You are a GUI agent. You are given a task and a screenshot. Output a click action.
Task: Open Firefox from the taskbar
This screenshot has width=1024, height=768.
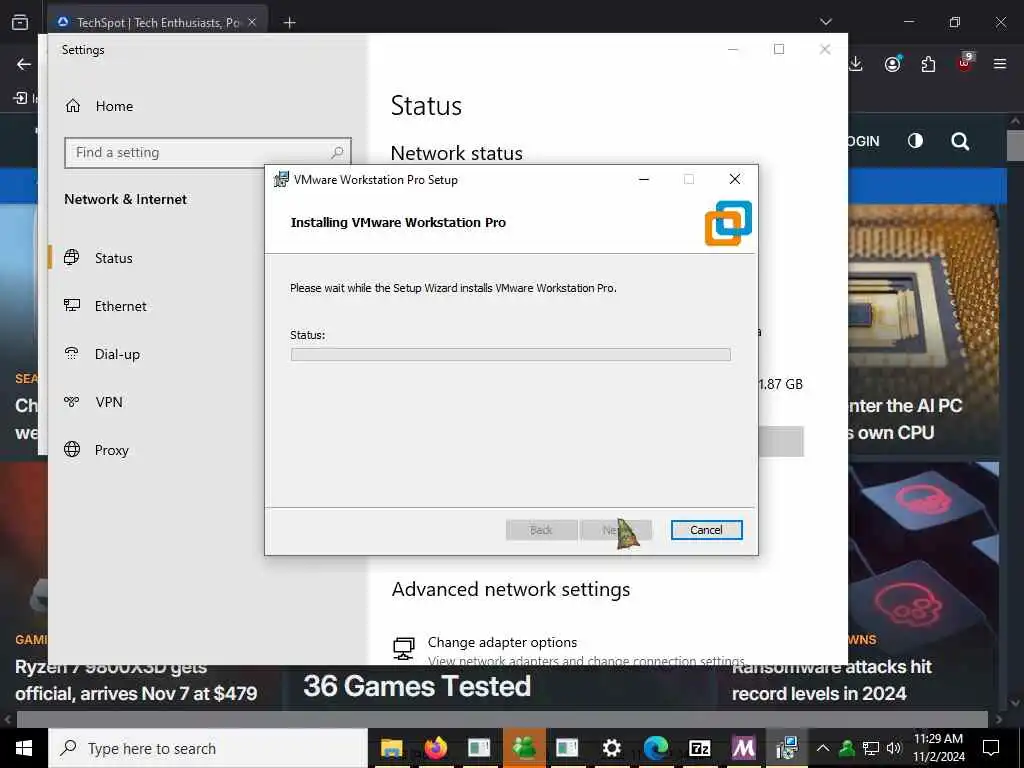coord(436,748)
